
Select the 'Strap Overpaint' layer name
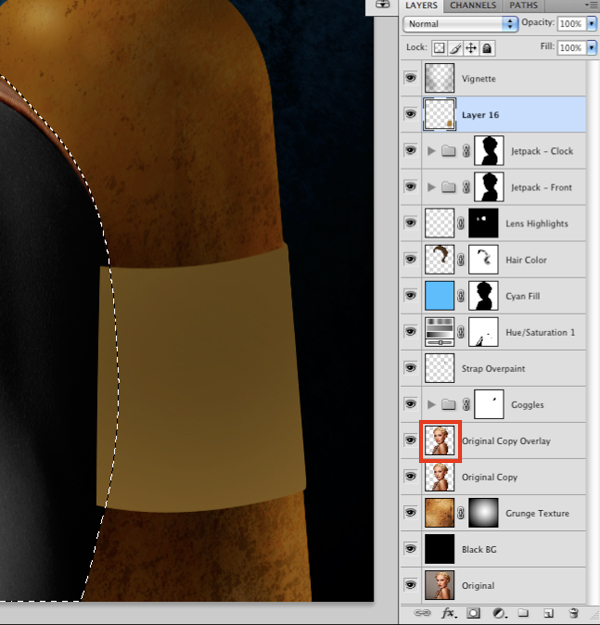493,369
